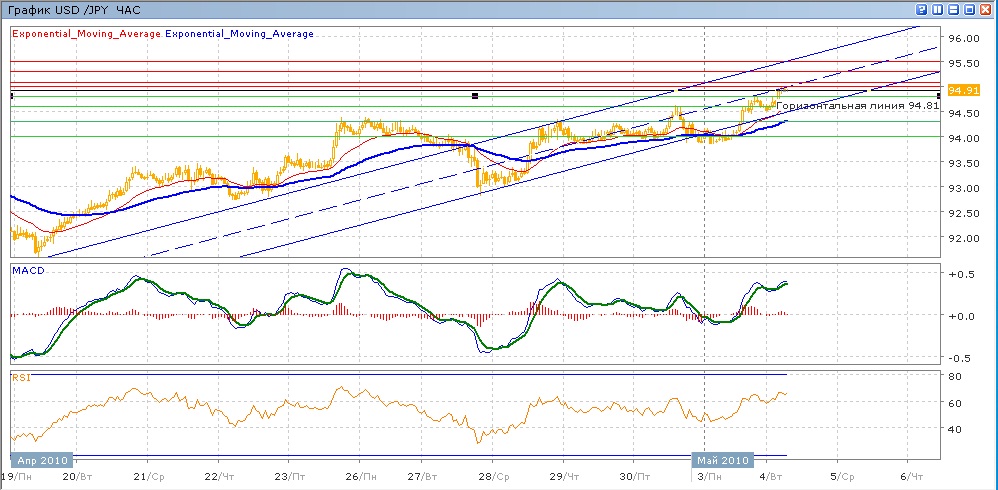Click the left end handle of horizontal line
The image size is (998, 490).
11,96
